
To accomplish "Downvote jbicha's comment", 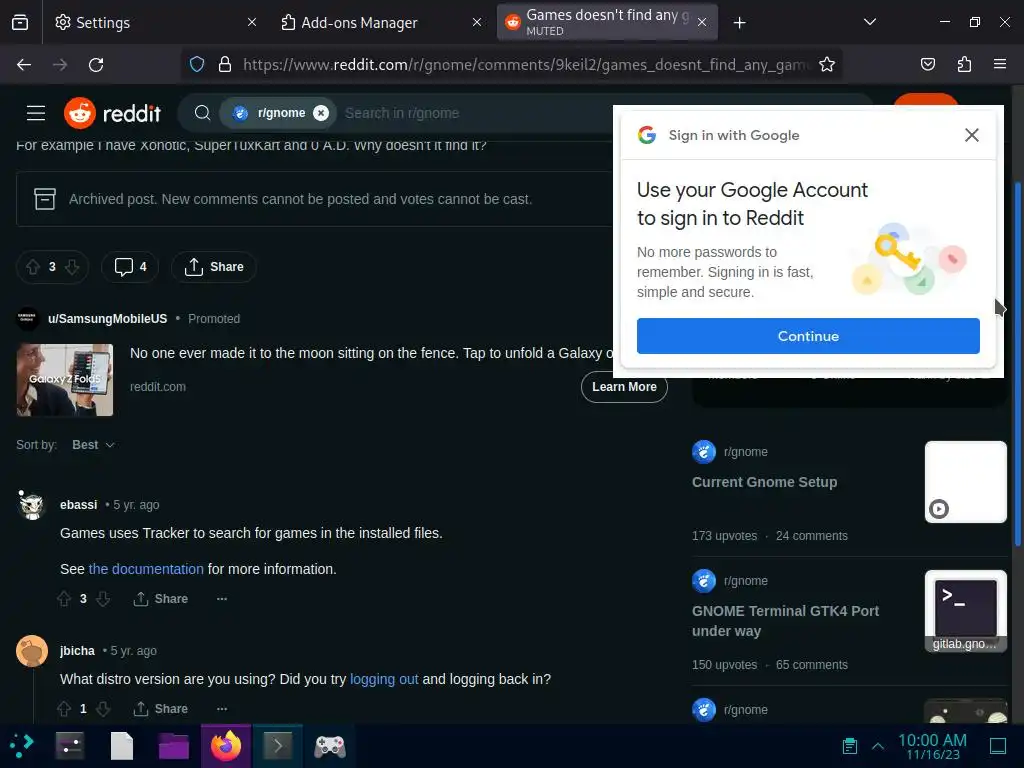I will coord(103,709).
